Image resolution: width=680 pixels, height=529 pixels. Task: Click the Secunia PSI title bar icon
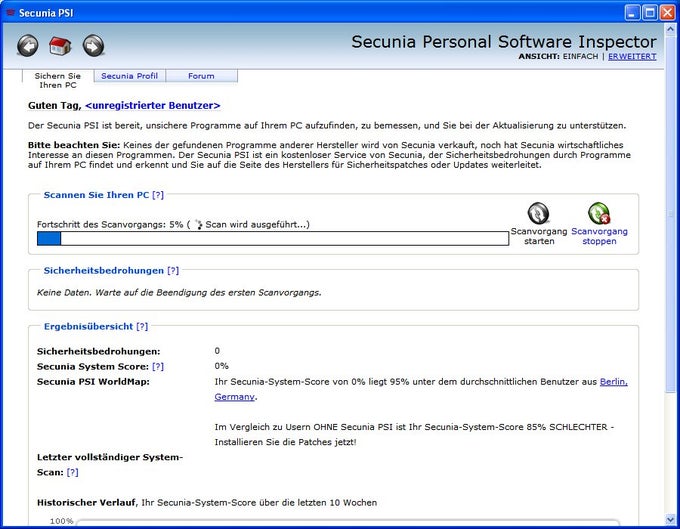pos(10,13)
